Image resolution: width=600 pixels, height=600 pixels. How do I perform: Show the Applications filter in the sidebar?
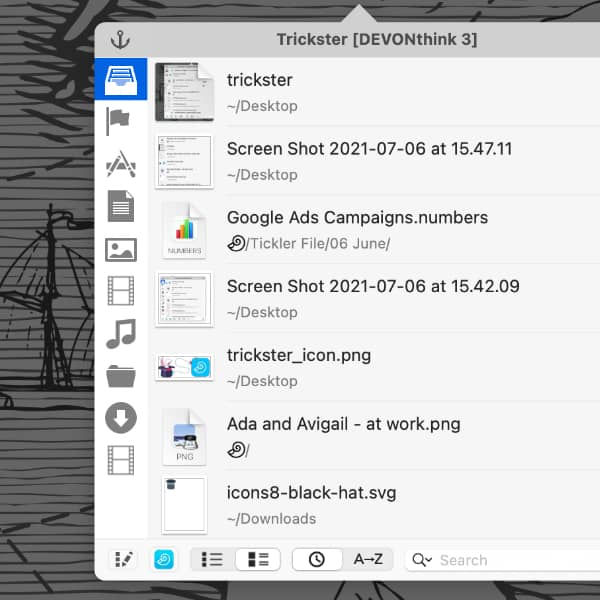[x=121, y=164]
